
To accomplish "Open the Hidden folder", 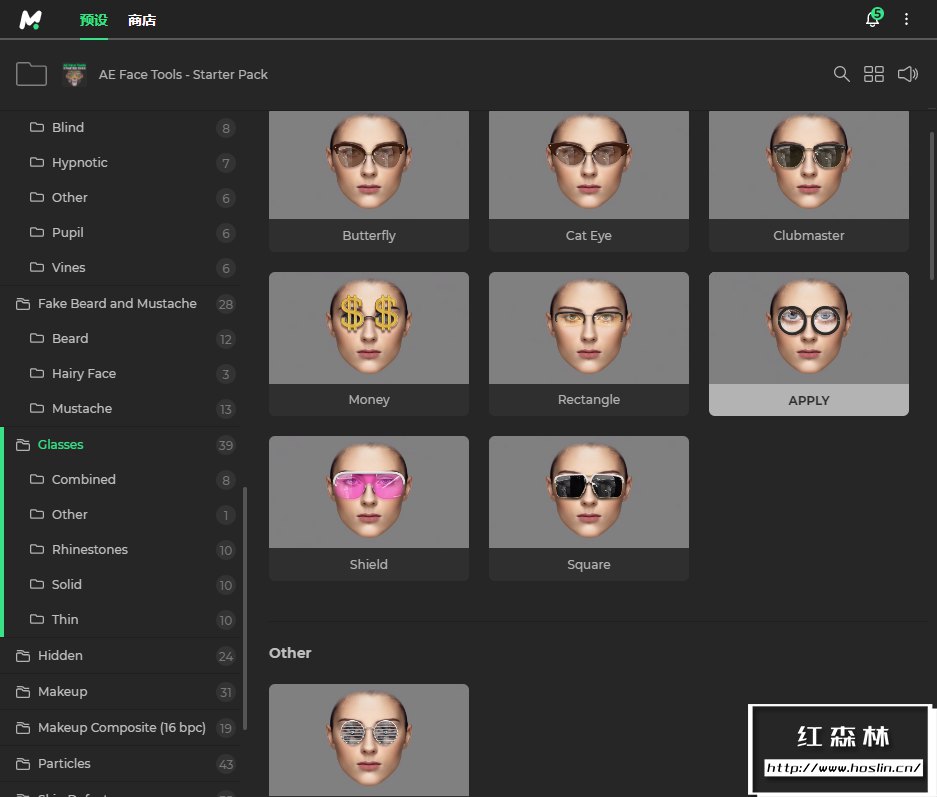I will coord(60,655).
